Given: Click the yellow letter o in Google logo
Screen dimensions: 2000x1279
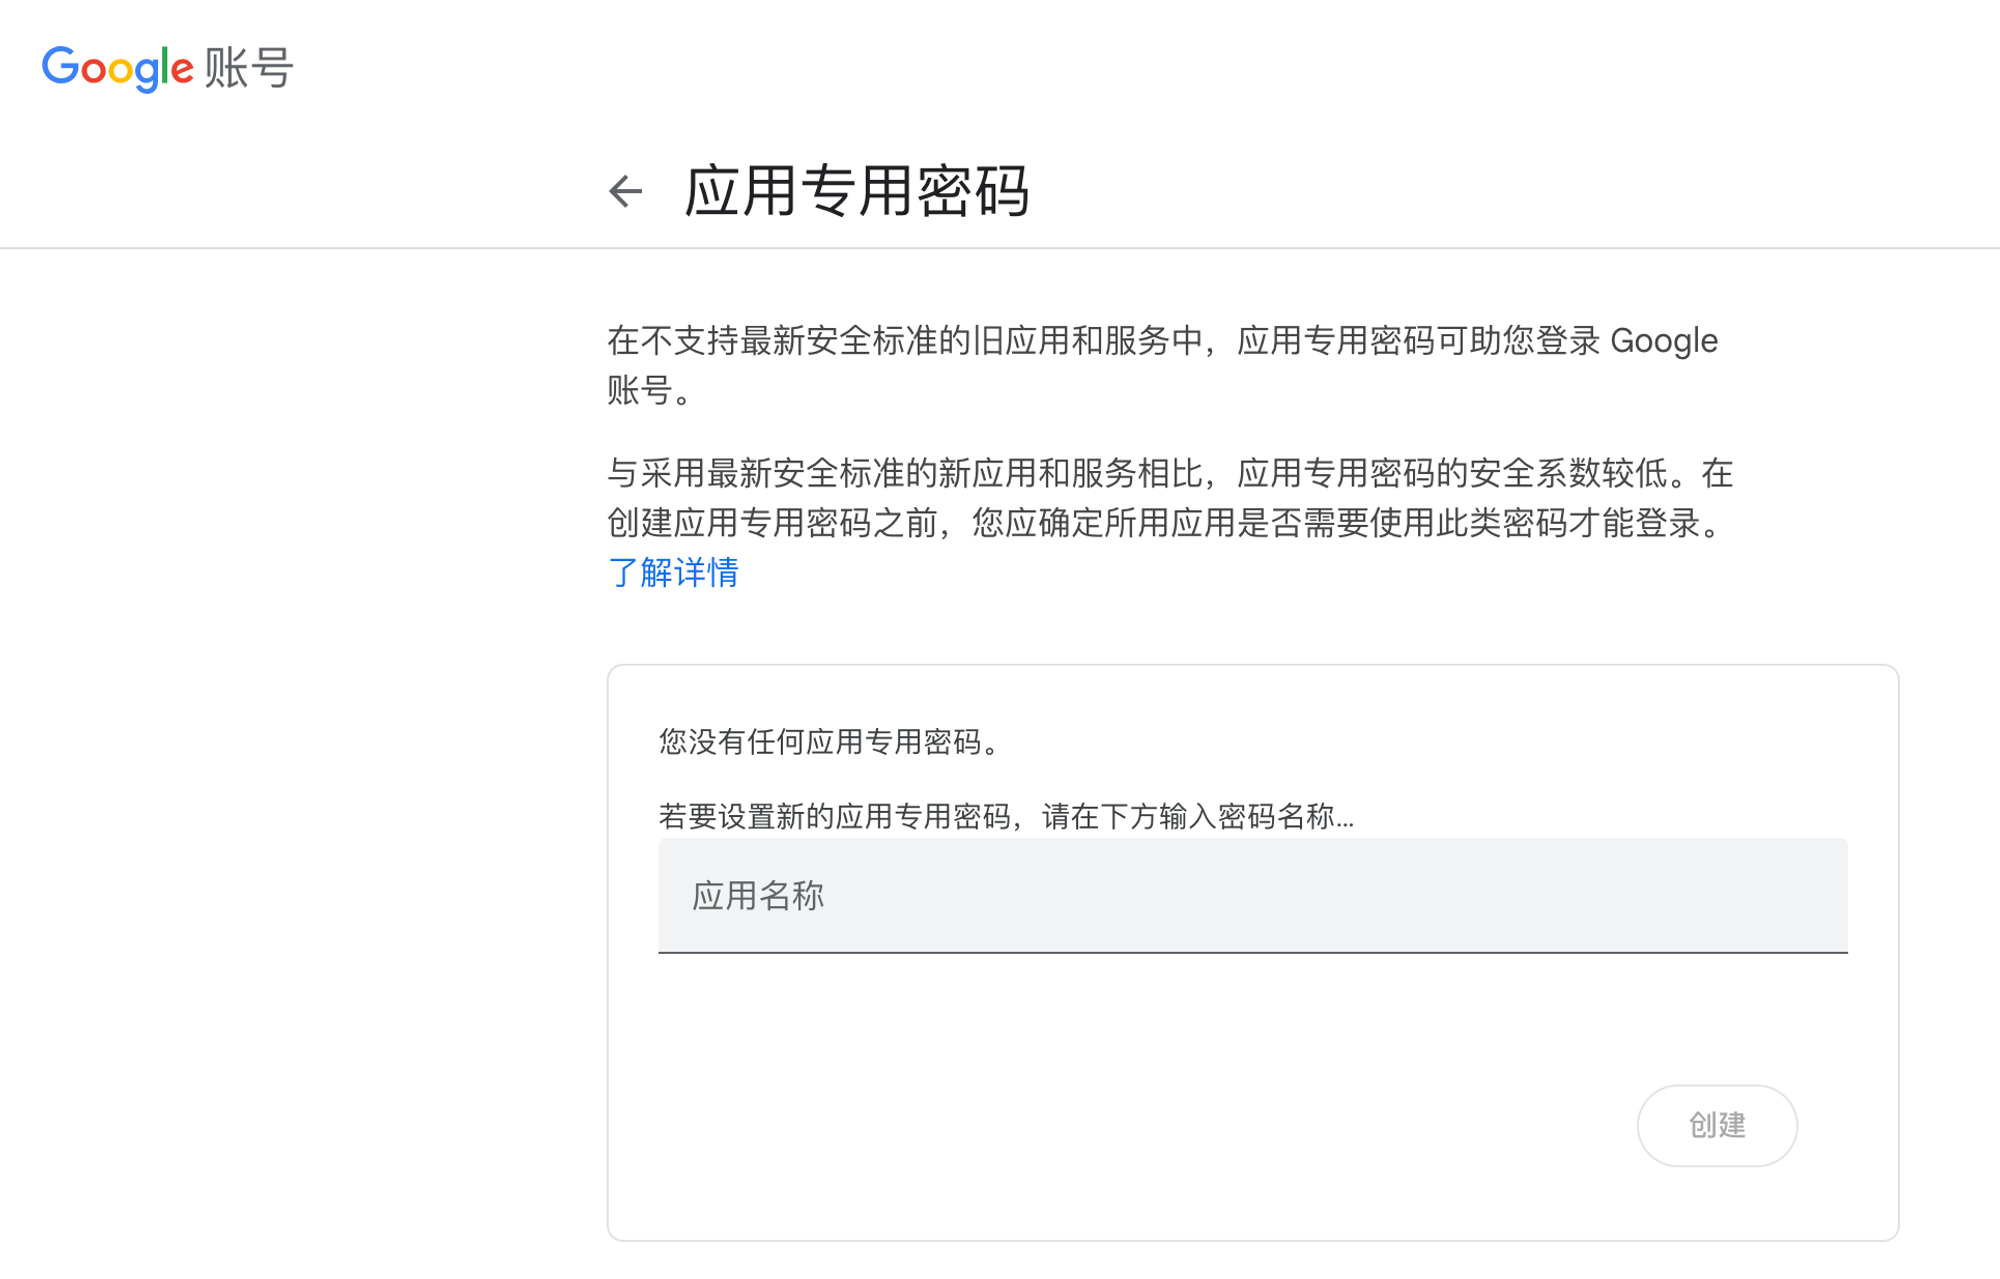Looking at the screenshot, I should (121, 71).
